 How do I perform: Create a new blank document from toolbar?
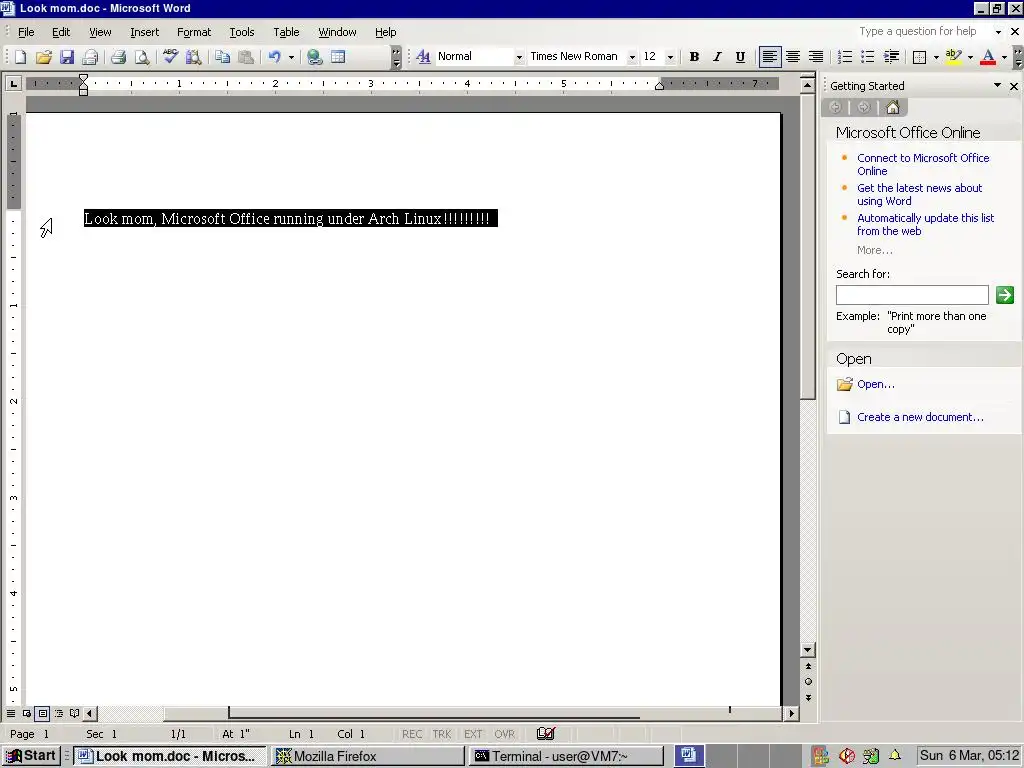20,57
